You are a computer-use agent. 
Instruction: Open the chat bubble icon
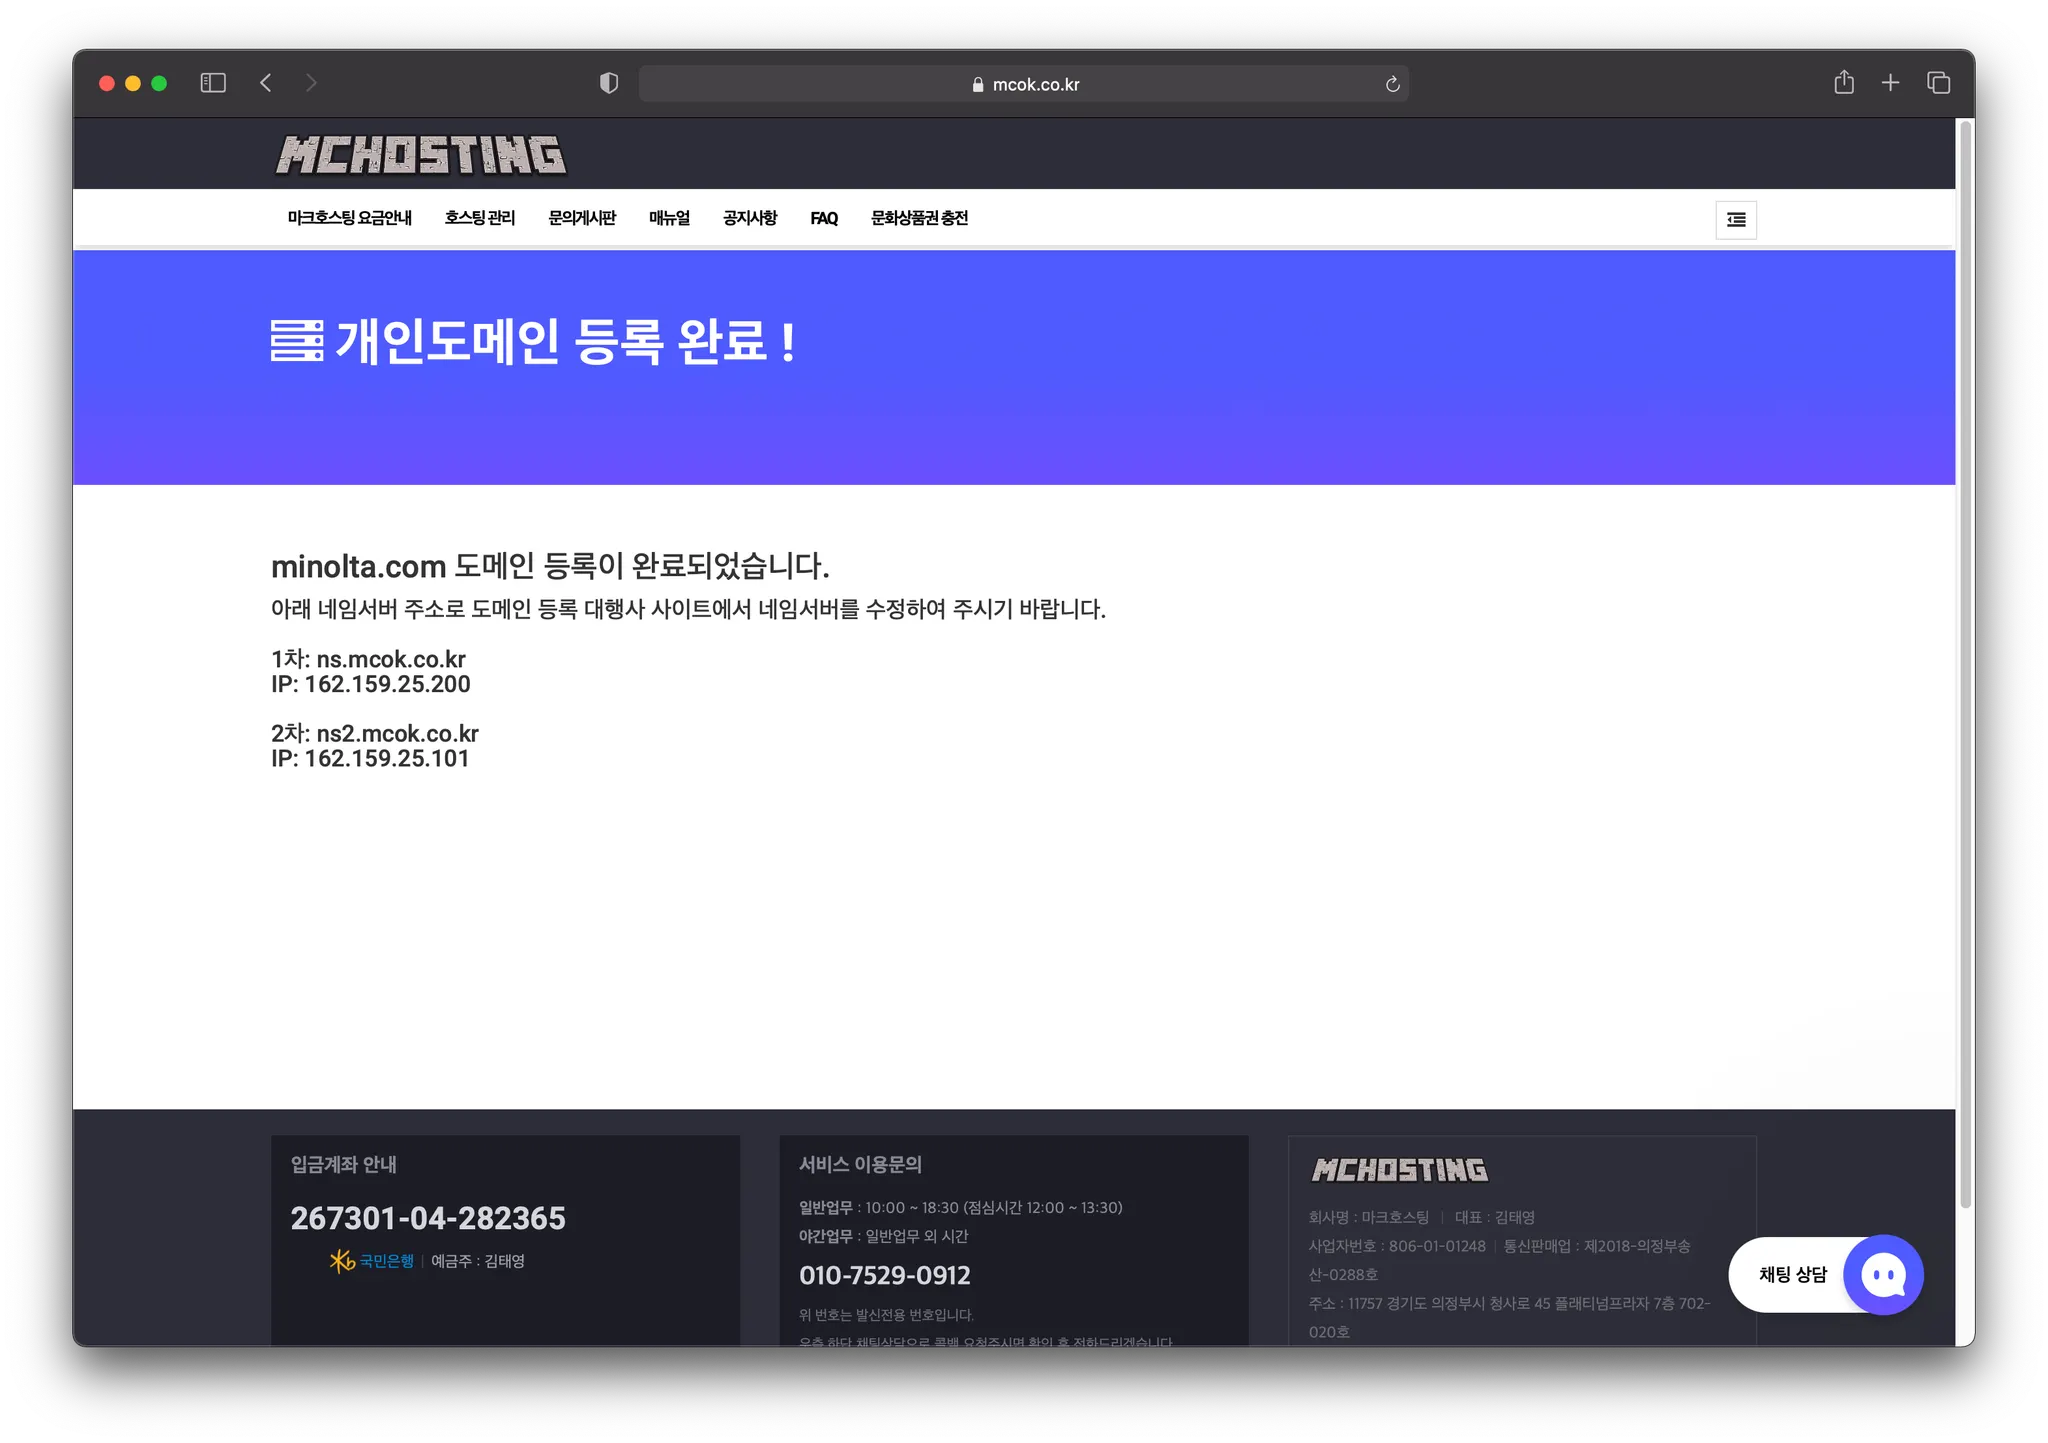tap(1883, 1275)
